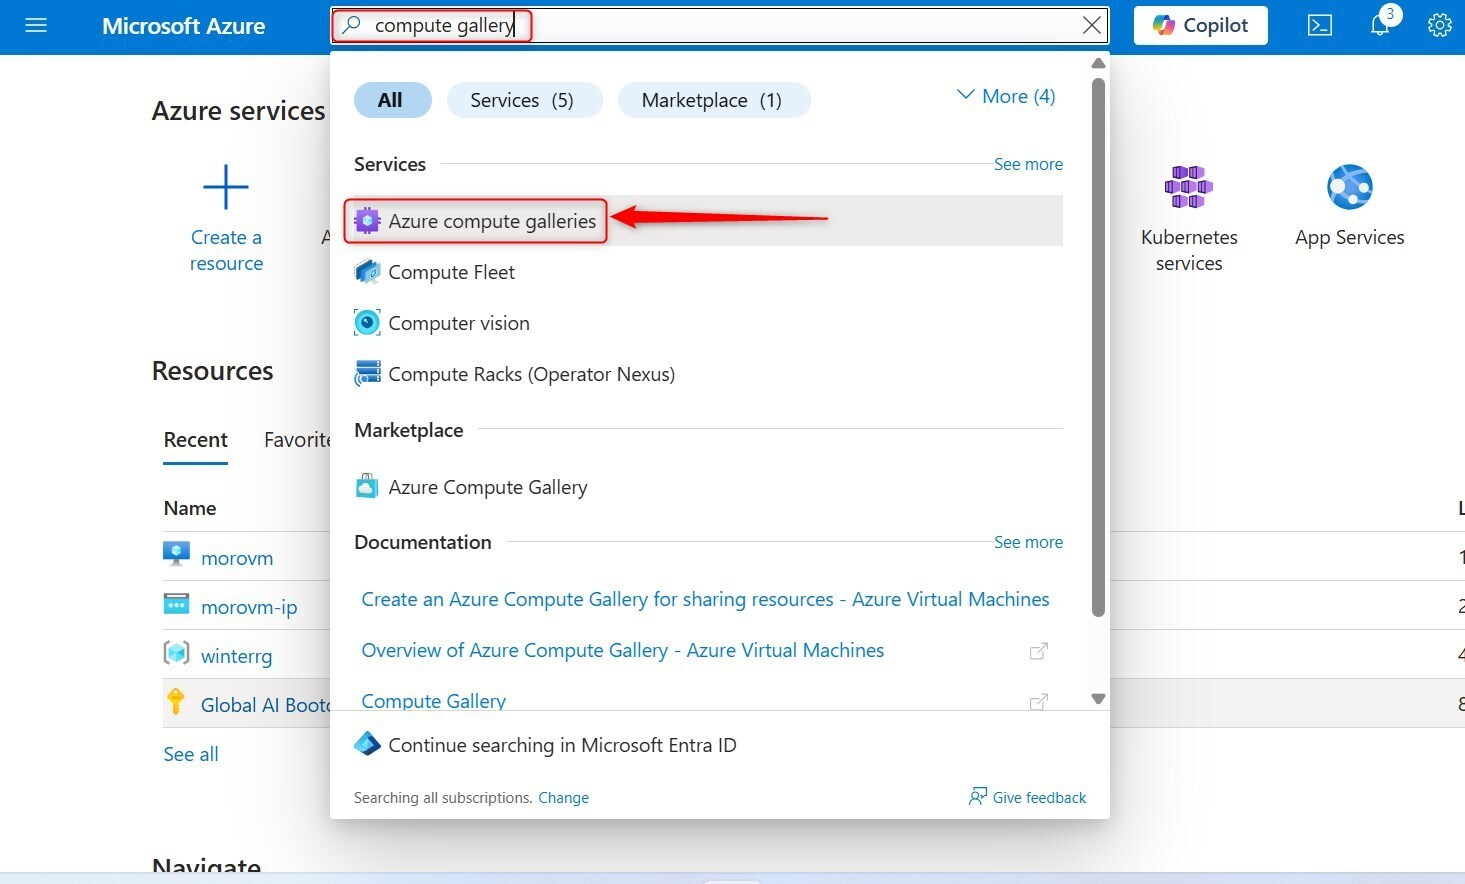Image resolution: width=1465 pixels, height=884 pixels.
Task: Click See more next to Services
Action: tap(1028, 164)
